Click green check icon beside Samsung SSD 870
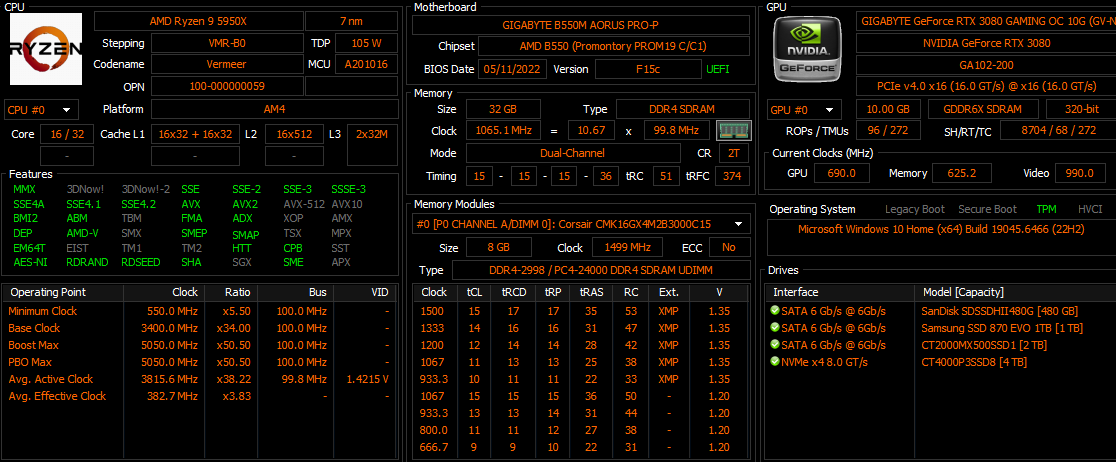This screenshot has height=462, width=1116. tap(774, 327)
